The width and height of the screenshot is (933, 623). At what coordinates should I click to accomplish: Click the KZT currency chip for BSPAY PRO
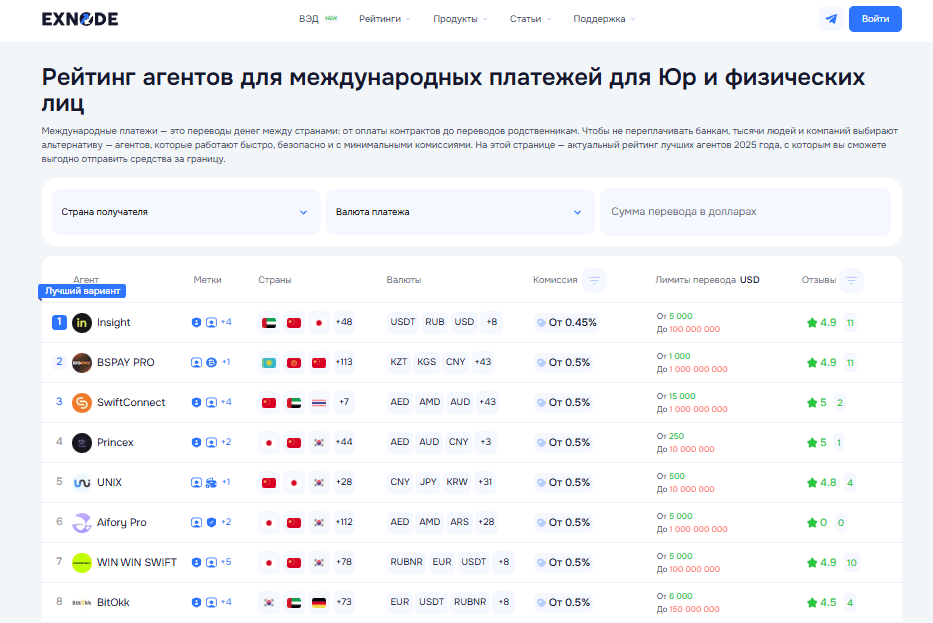[x=399, y=362]
